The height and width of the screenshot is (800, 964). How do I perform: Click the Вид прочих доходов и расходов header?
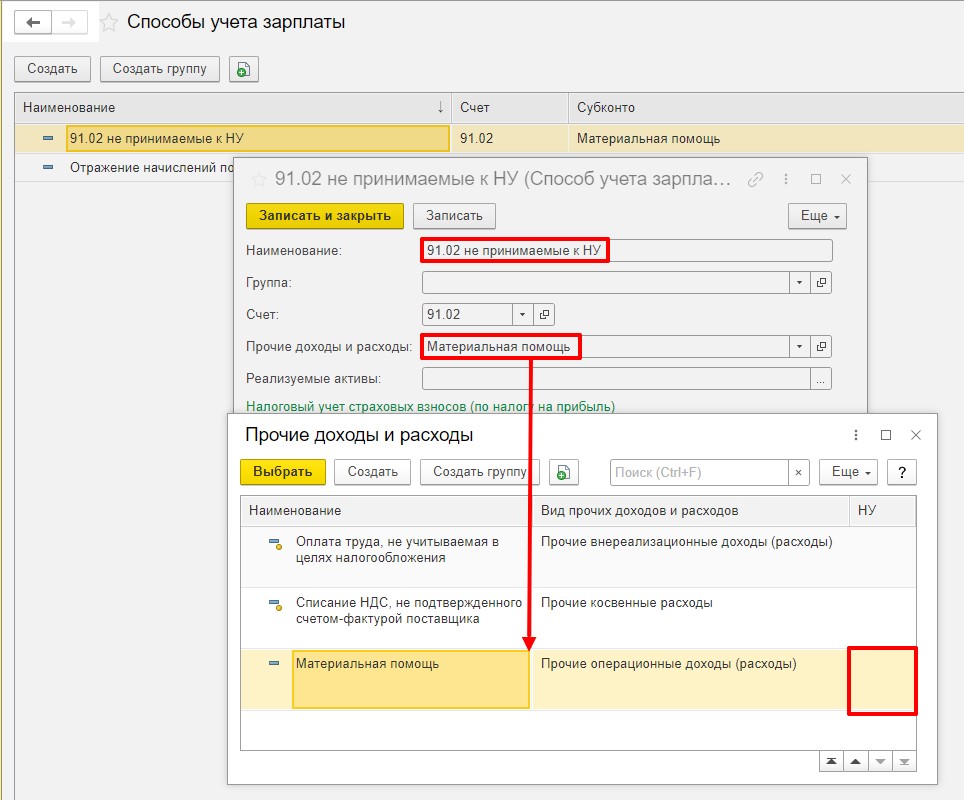691,510
